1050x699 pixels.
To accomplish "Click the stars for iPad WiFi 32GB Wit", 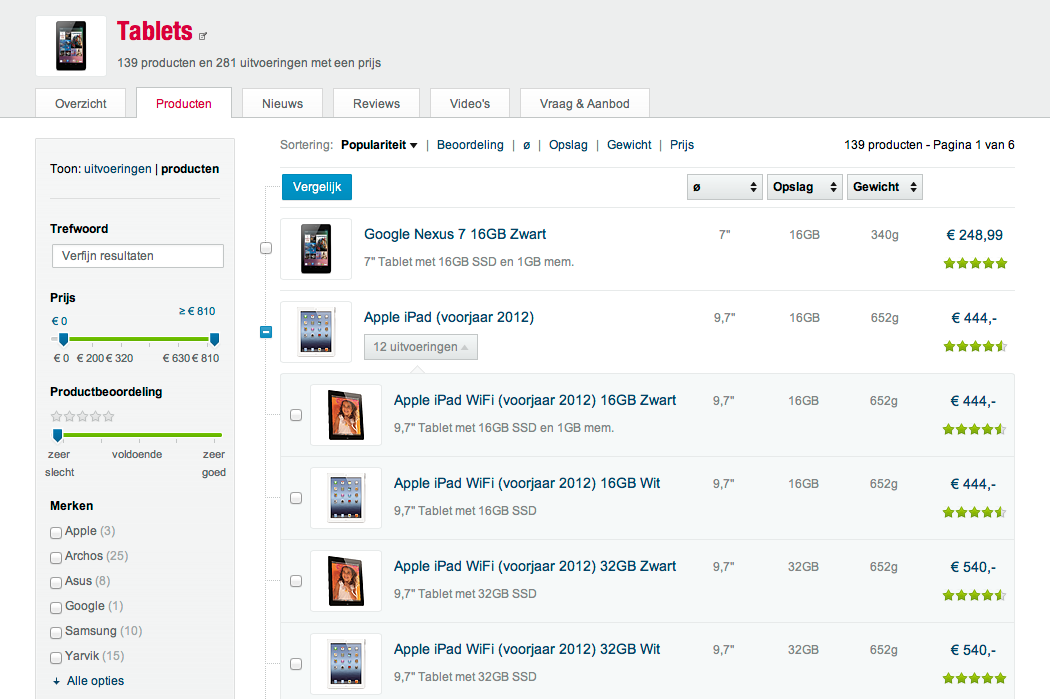I will 974,678.
